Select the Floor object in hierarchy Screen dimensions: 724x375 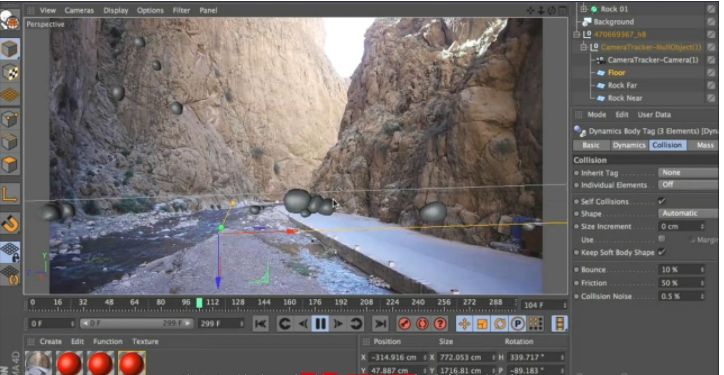coord(616,73)
